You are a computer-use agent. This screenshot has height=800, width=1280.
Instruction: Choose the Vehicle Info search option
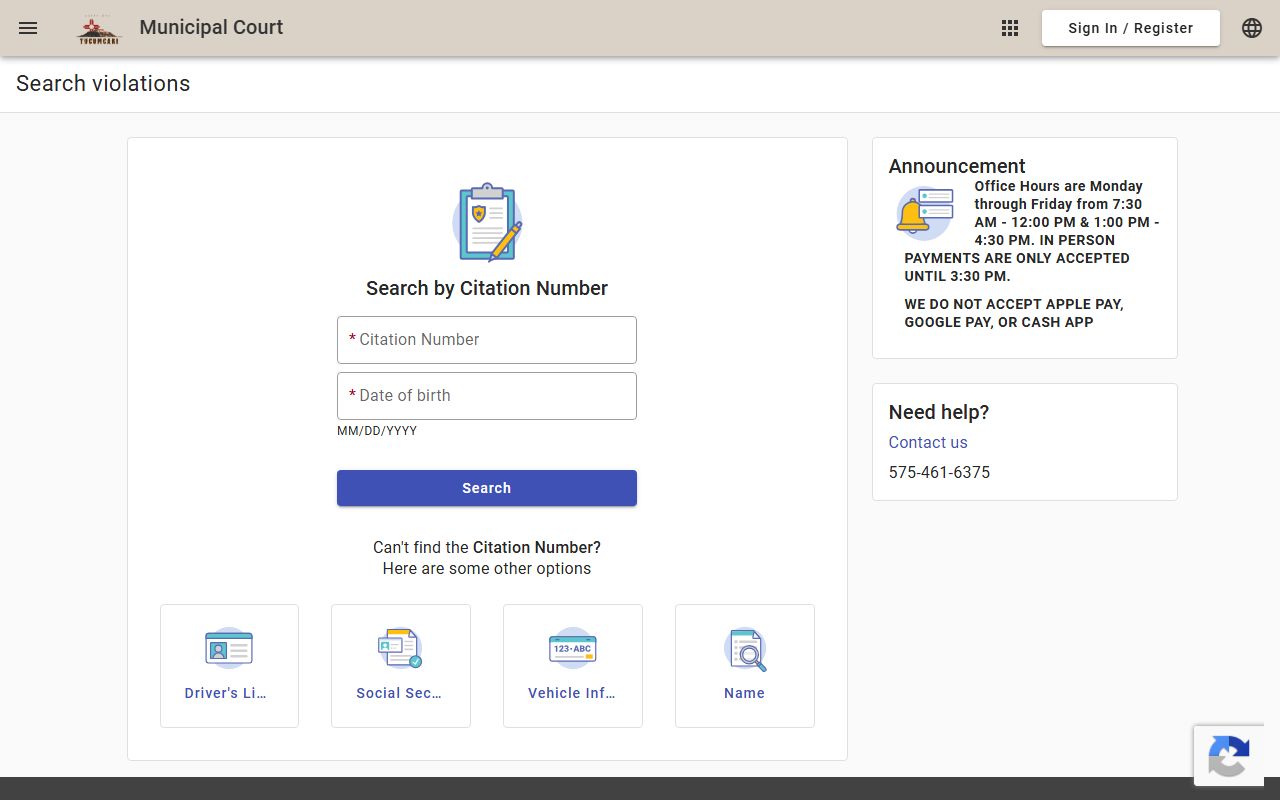tap(573, 666)
